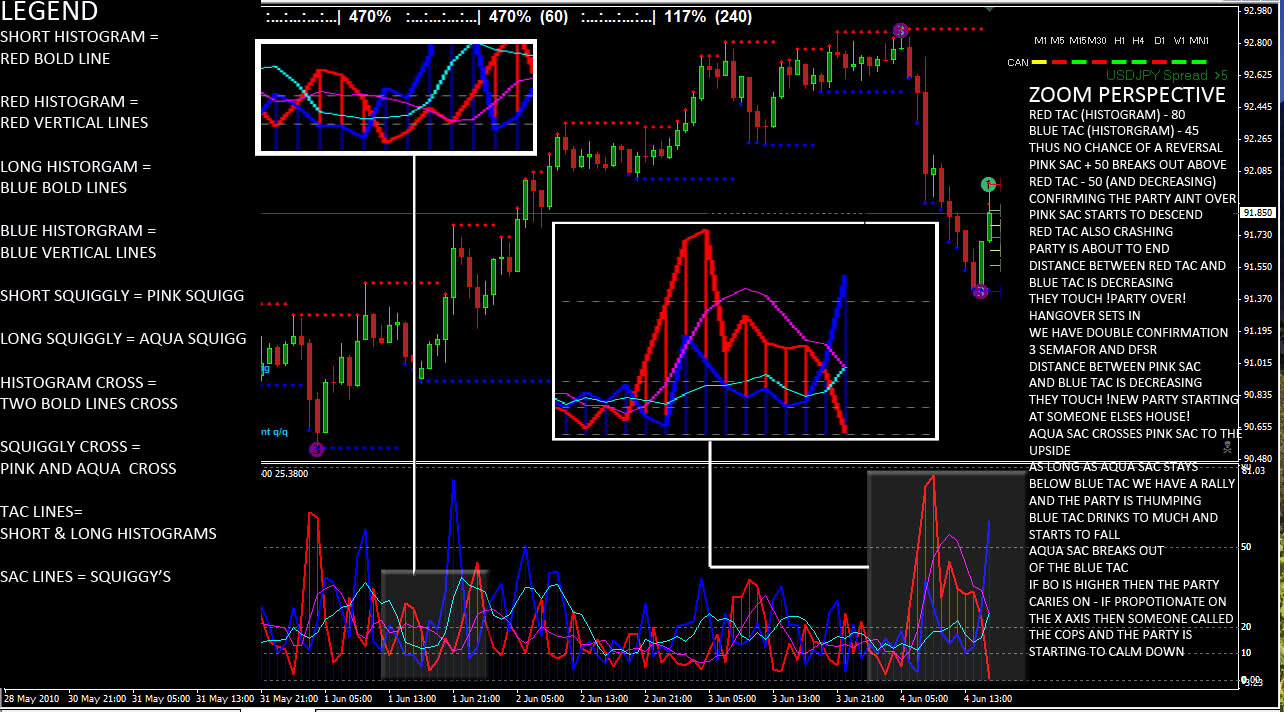This screenshot has width=1284, height=712.
Task: Select the M1 timeframe label
Action: click(x=1041, y=41)
